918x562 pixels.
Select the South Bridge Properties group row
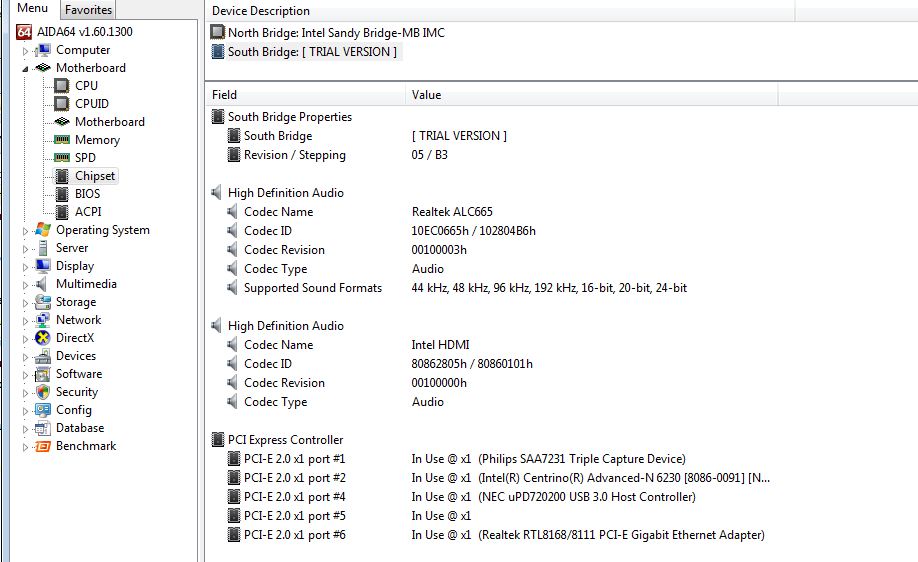pos(282,116)
